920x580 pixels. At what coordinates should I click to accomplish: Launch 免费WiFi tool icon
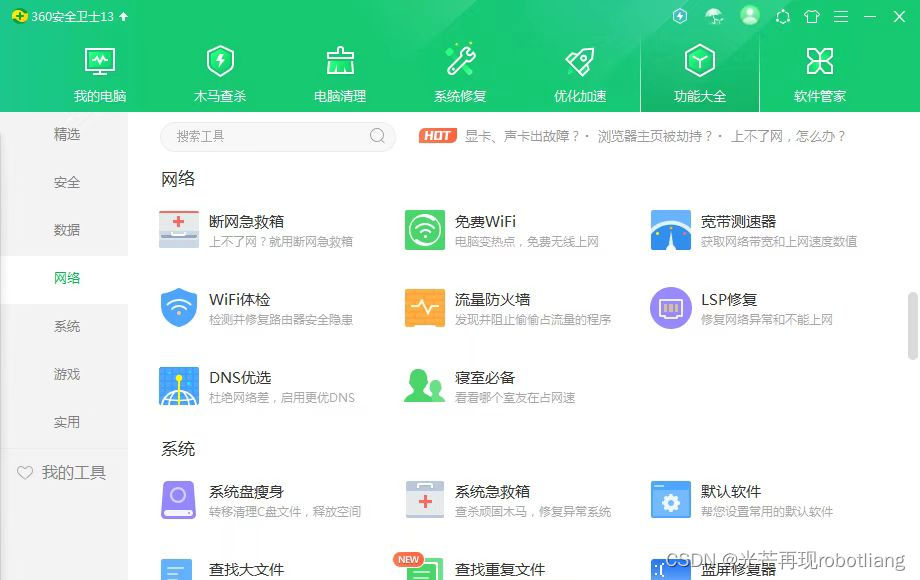[425, 230]
